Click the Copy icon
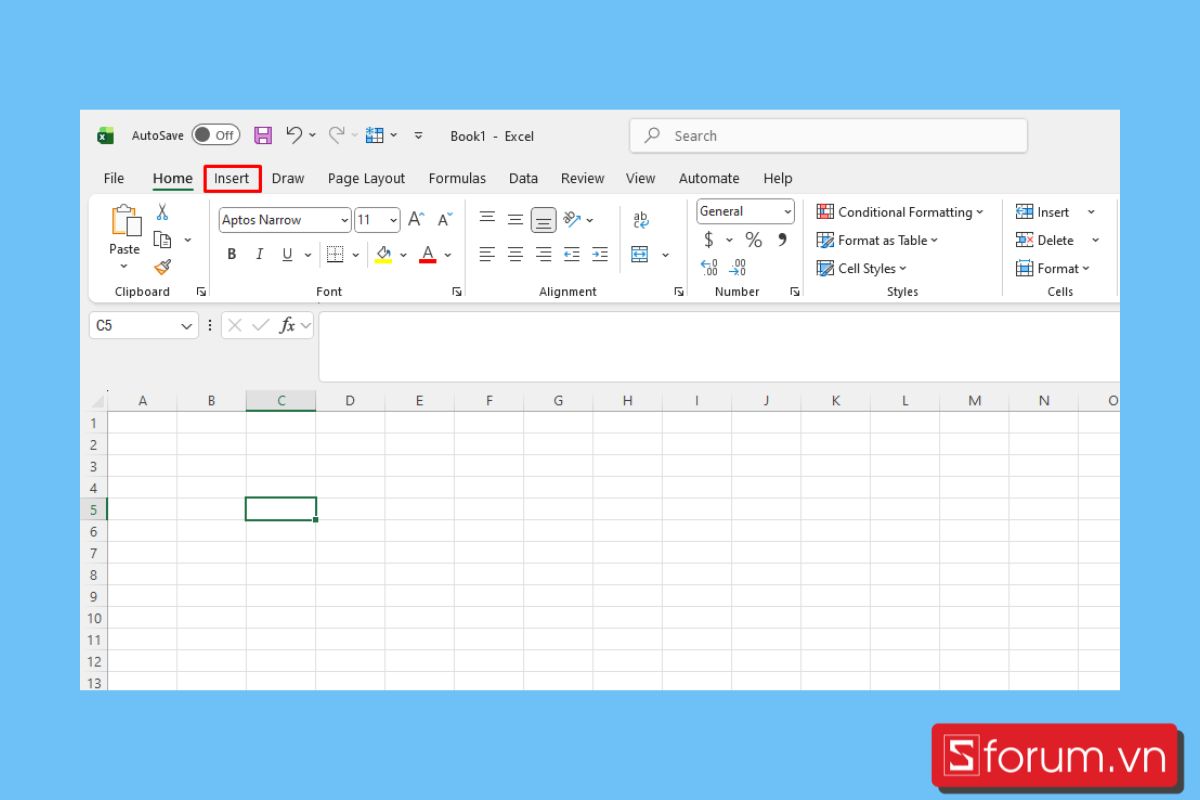1200x800 pixels. [x=162, y=240]
